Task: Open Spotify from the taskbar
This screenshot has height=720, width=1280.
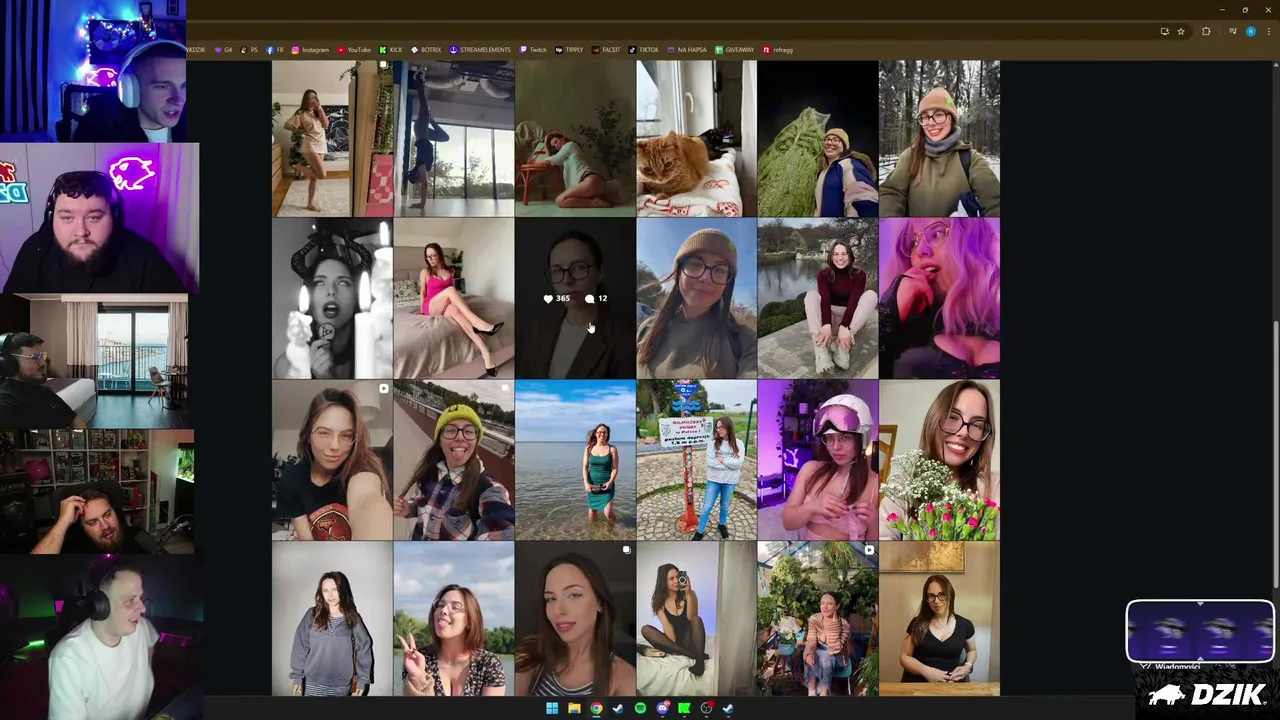Action: coord(640,708)
